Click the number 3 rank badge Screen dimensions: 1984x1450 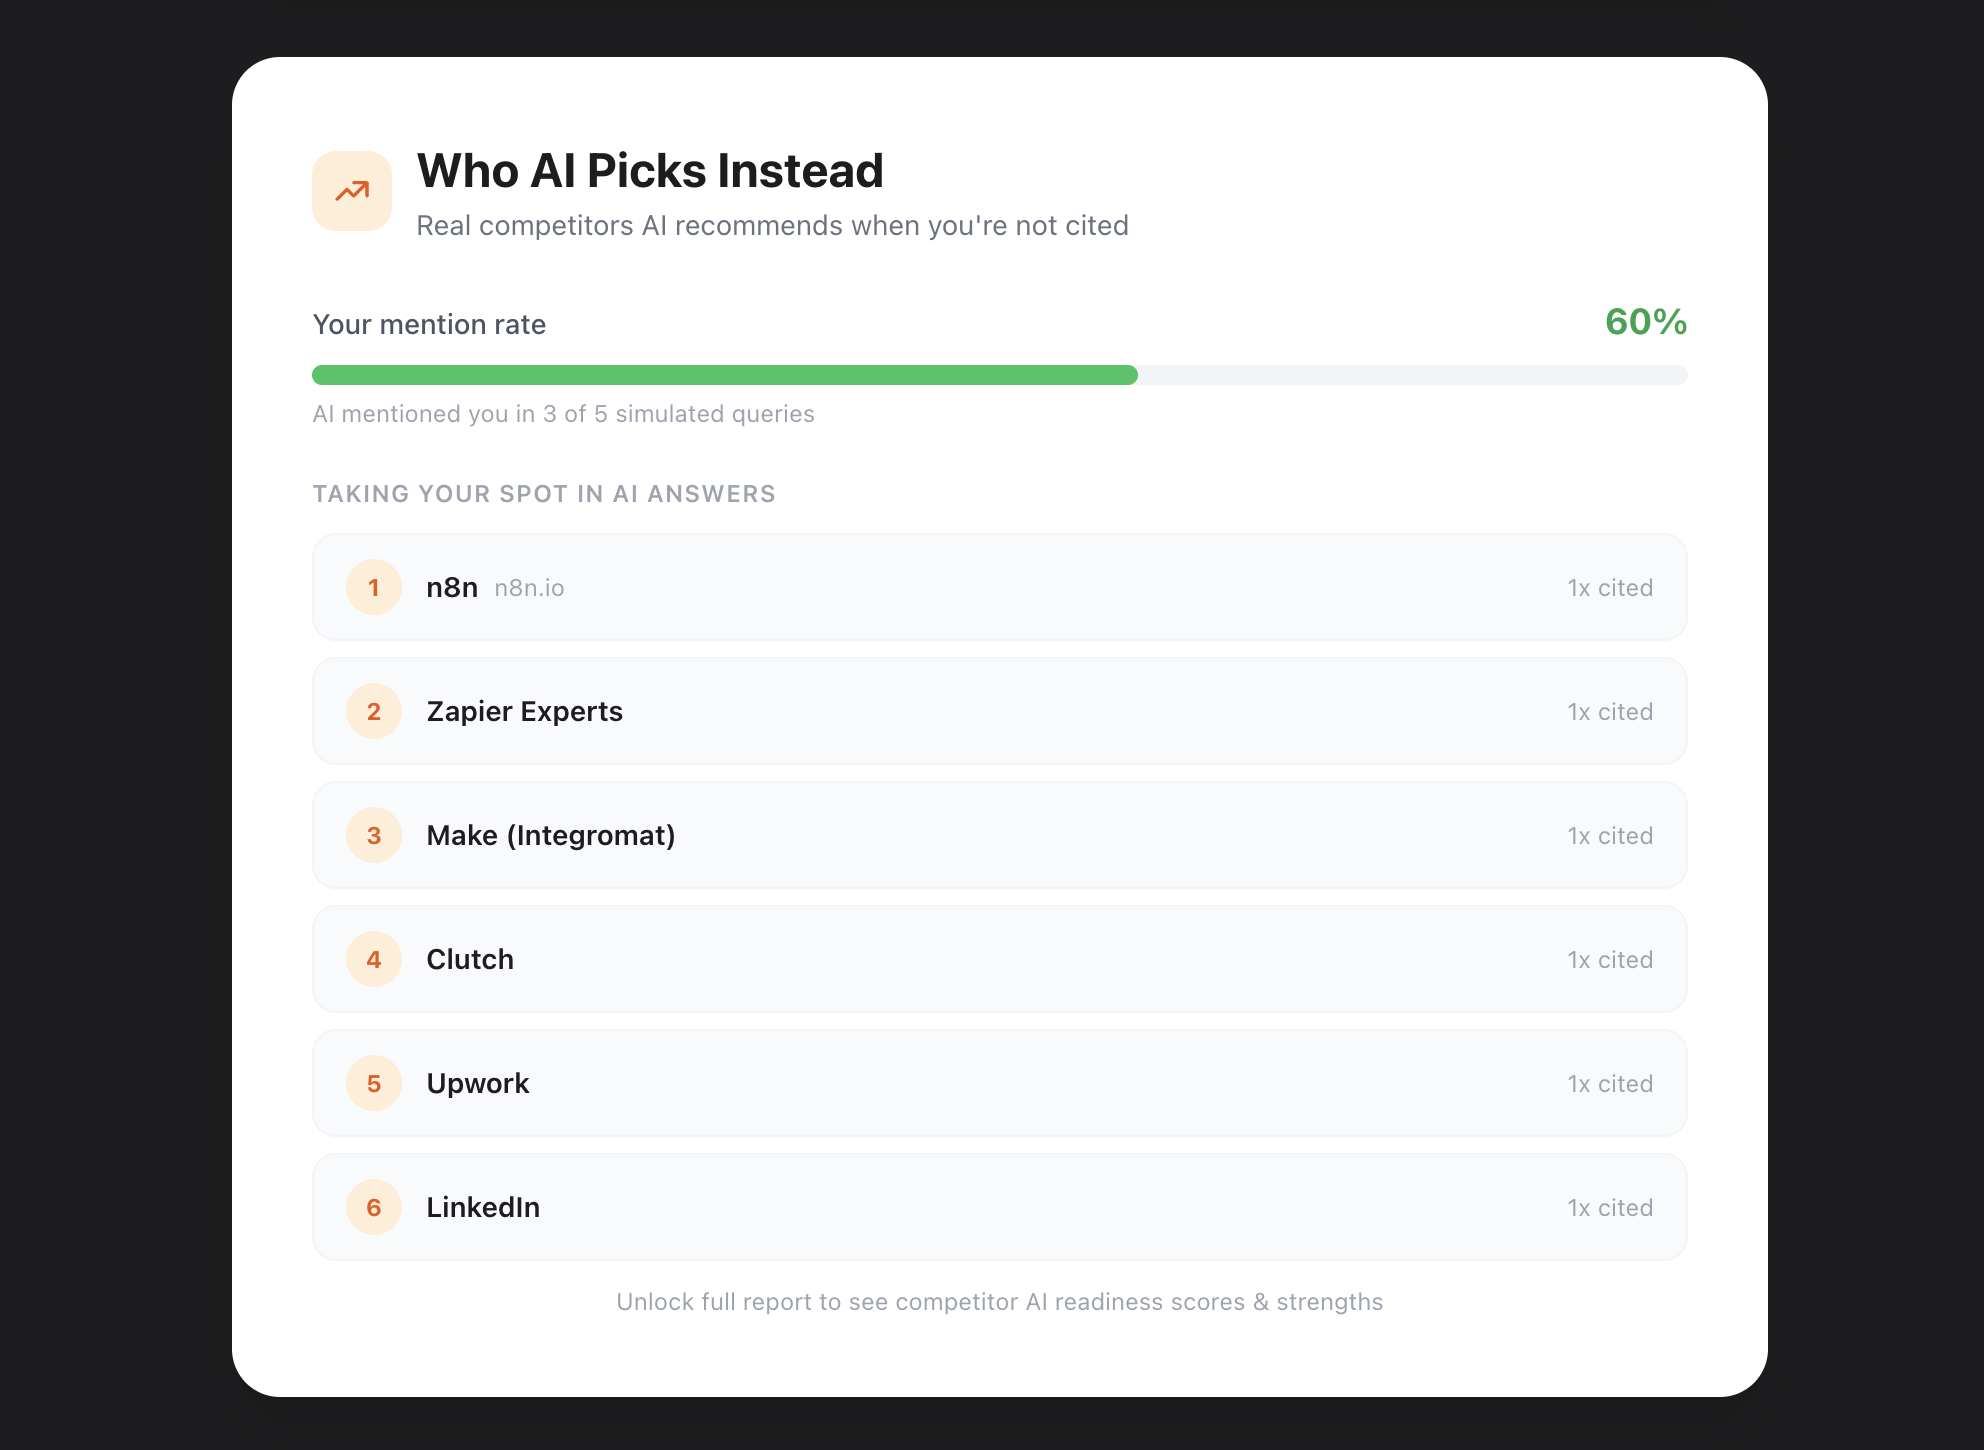coord(374,835)
